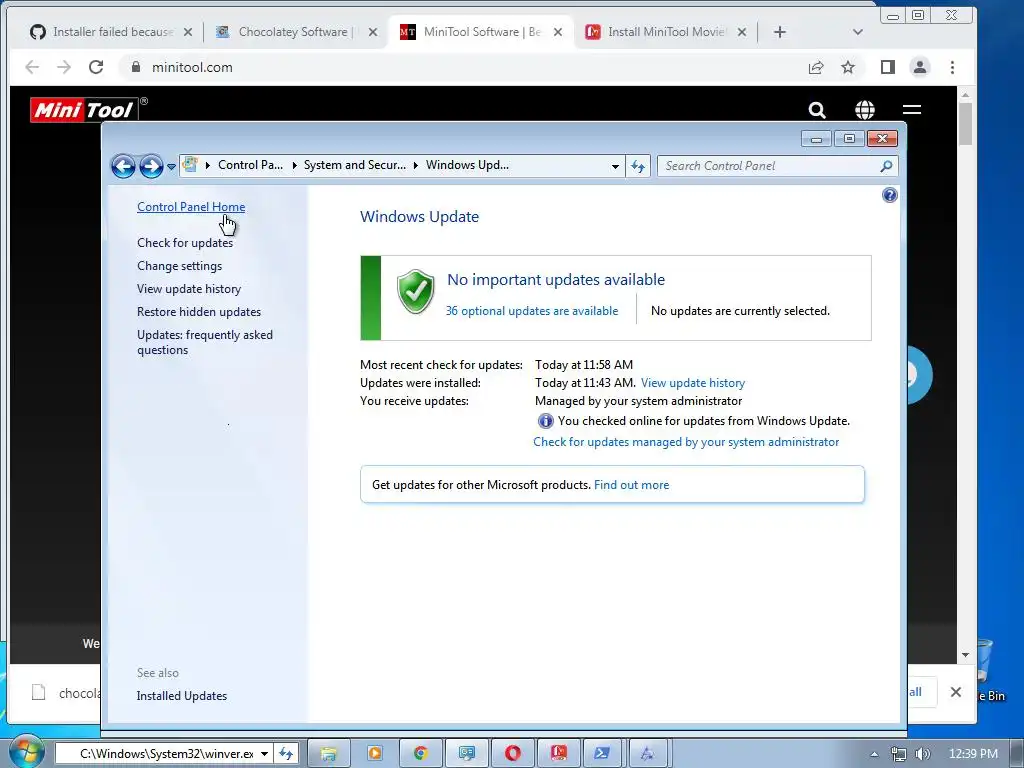Go forward in Control Panel navigation

pos(151,167)
